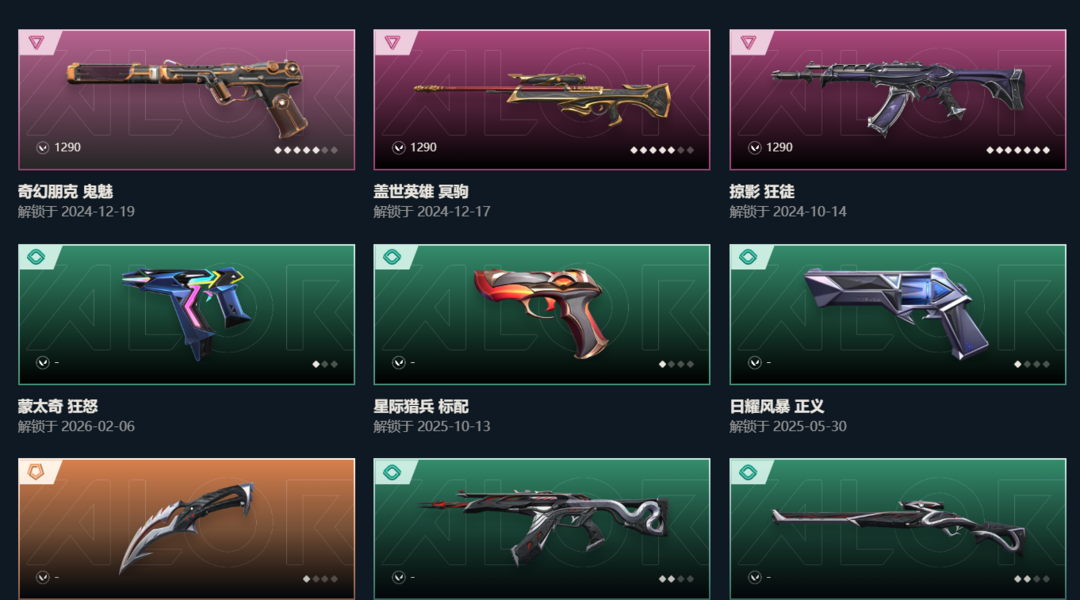The width and height of the screenshot is (1080, 600).
Task: Select the black curved knife thumbnail
Action: tap(187, 528)
